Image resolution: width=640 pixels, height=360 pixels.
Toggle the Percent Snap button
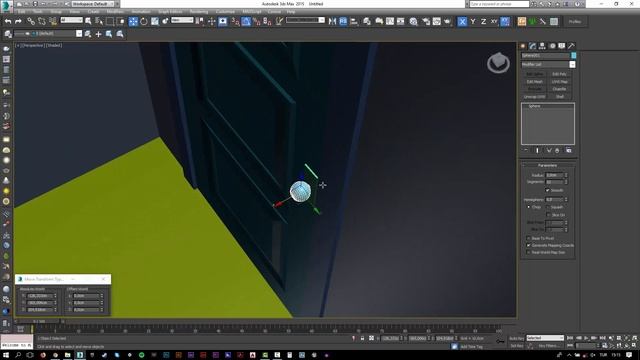(256, 21)
